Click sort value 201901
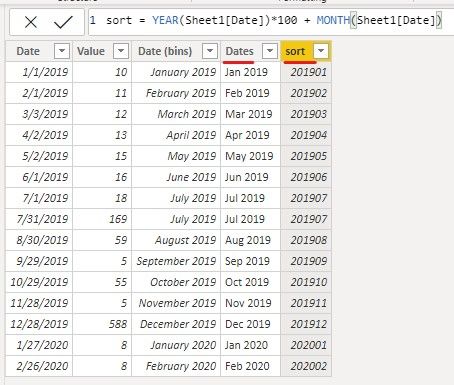The image size is (454, 385). tap(306, 72)
